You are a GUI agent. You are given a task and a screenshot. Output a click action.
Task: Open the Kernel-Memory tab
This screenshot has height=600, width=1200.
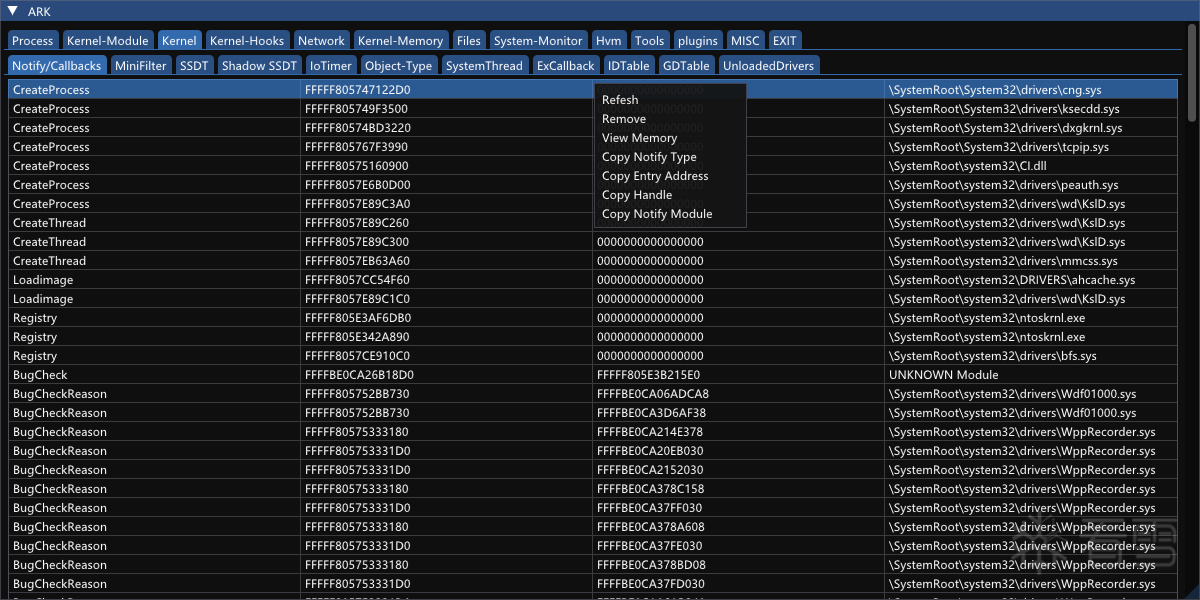tap(400, 41)
